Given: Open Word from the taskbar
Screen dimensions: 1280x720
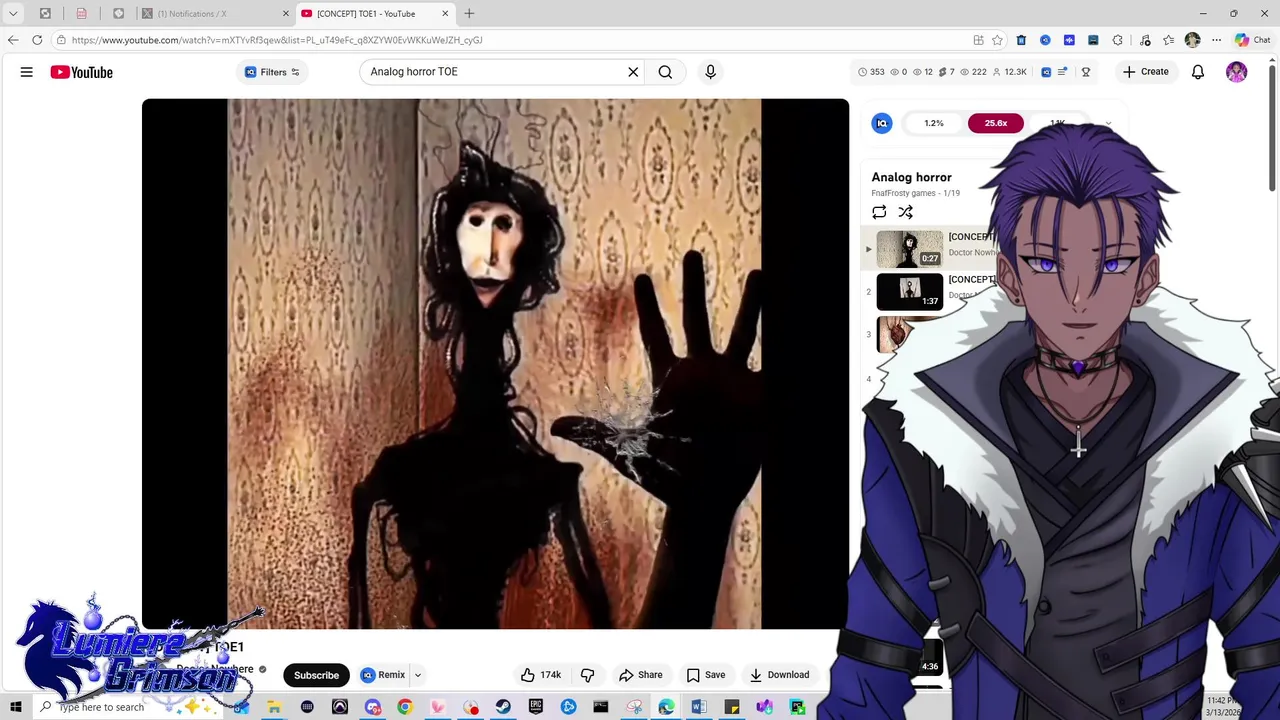Looking at the screenshot, I should (x=699, y=707).
